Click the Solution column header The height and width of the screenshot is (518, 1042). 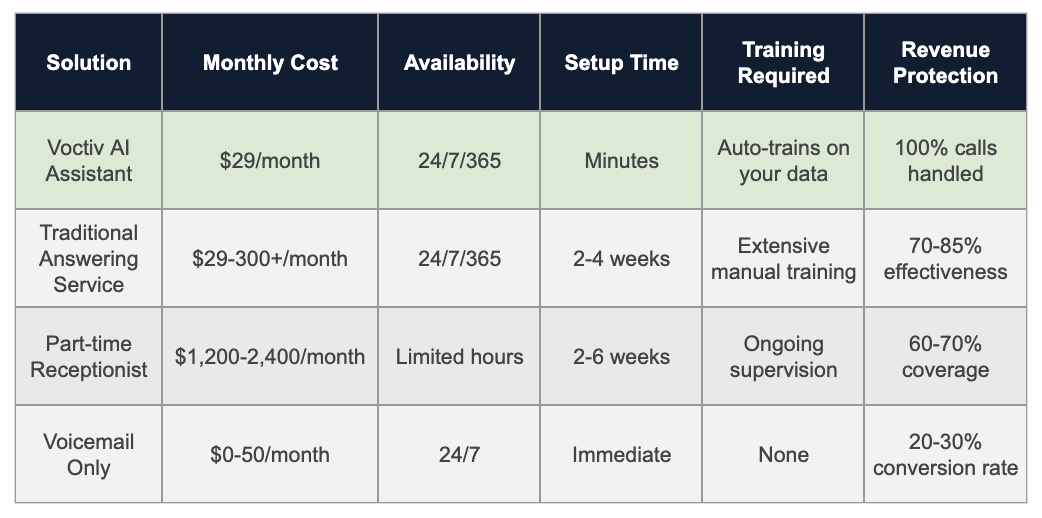point(89,62)
